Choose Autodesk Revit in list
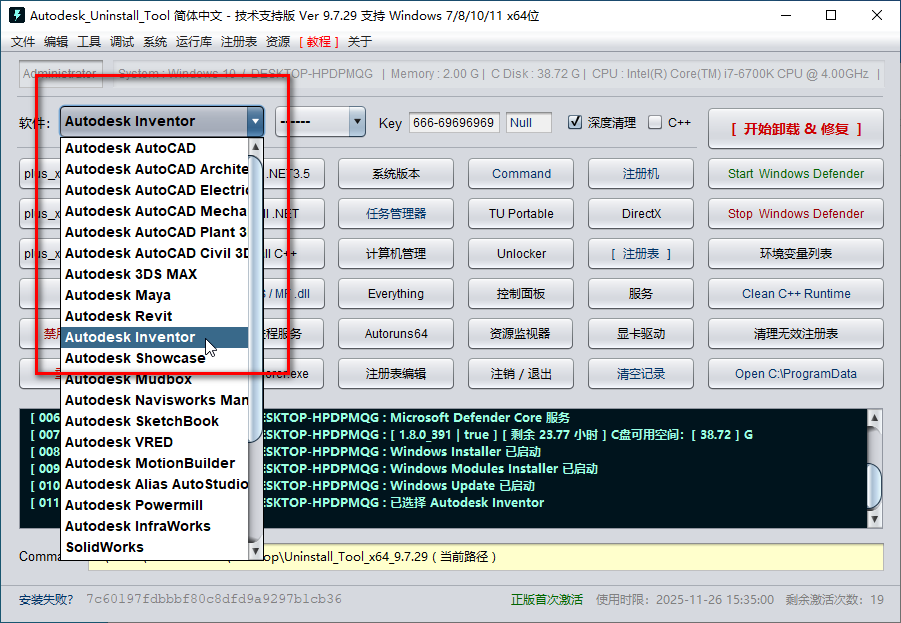 pos(154,316)
